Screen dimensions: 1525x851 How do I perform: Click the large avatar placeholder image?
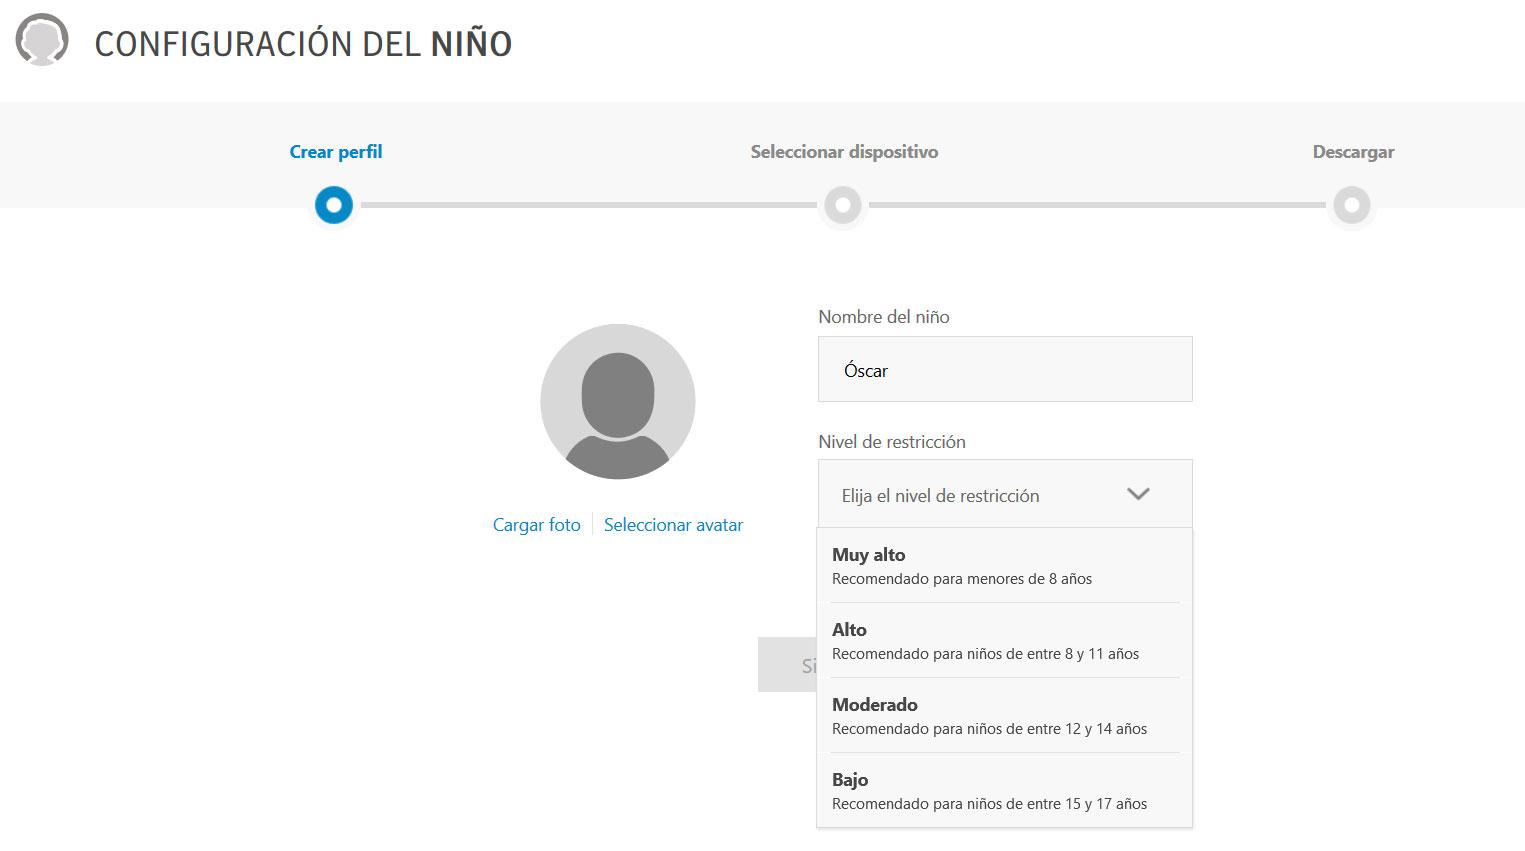point(618,401)
